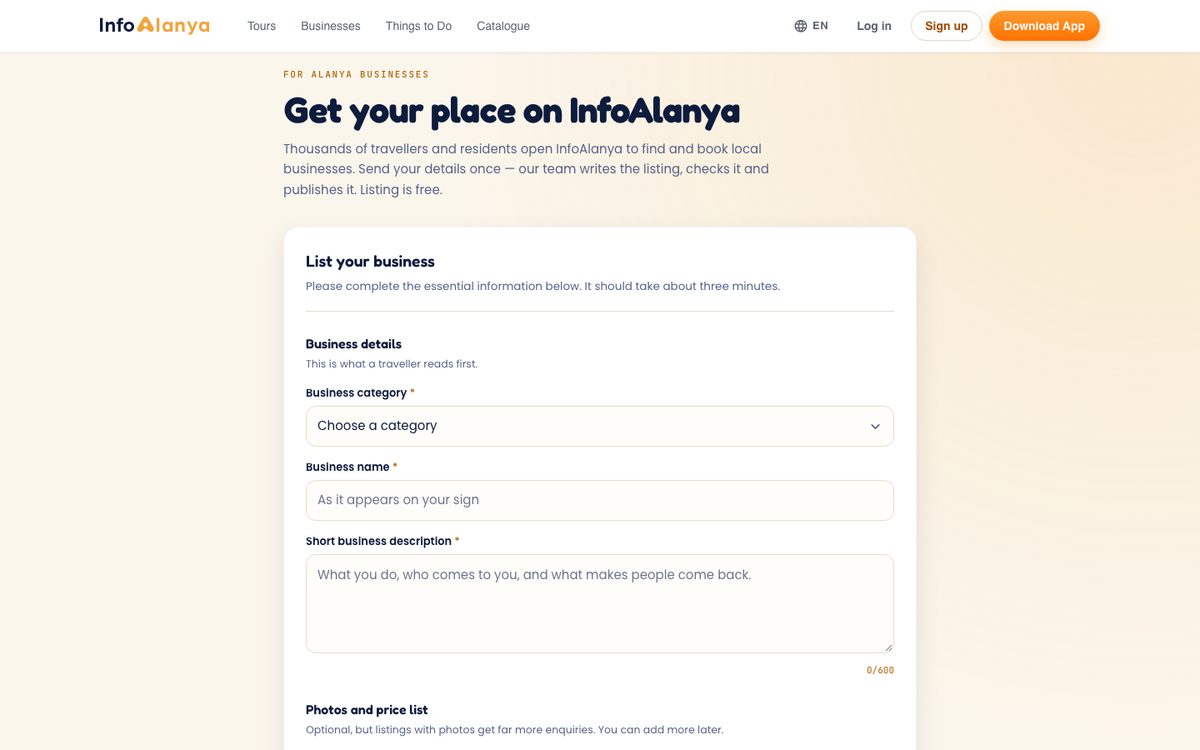The image size is (1200, 750).
Task: Click 'This is what a traveller reads first.'
Action: (x=392, y=364)
